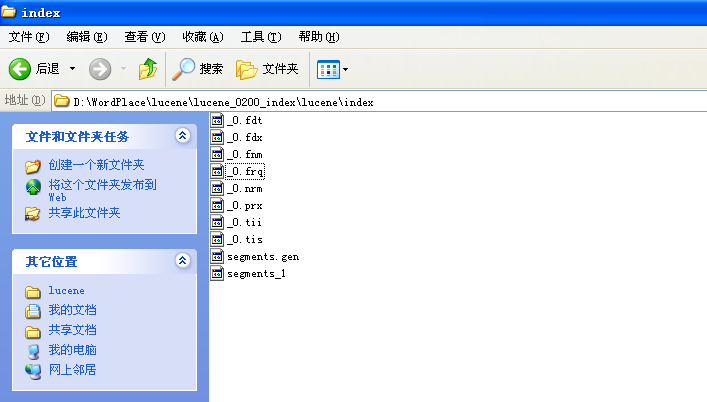Open the Search (搜索) tool

pos(197,69)
